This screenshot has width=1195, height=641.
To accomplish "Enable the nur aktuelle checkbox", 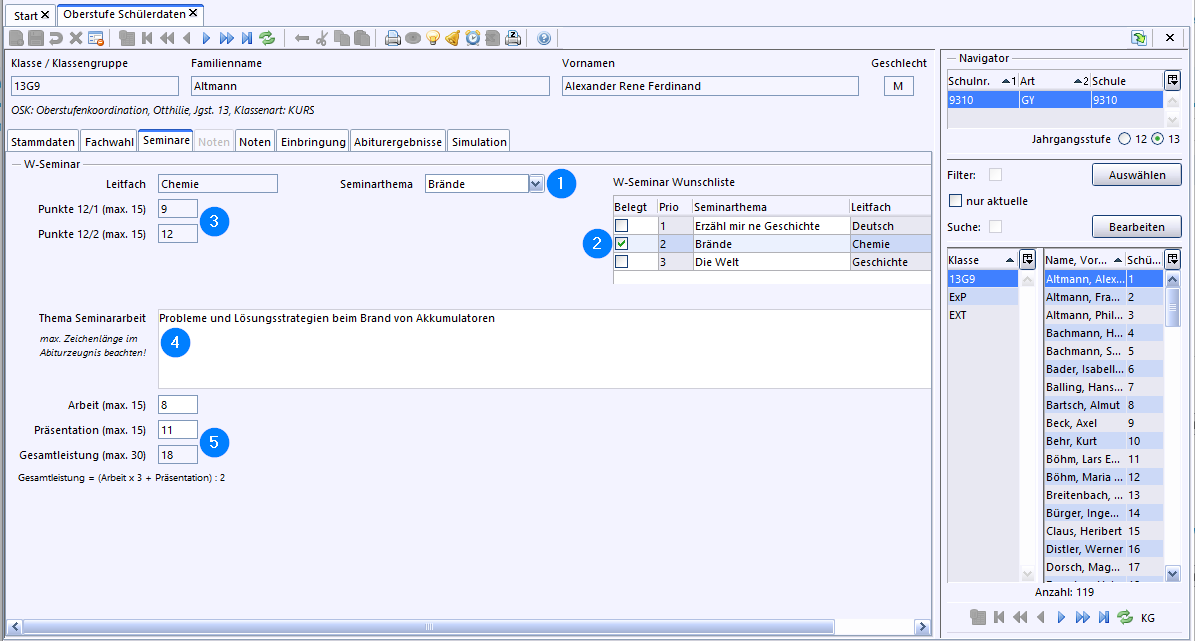I will 955,200.
